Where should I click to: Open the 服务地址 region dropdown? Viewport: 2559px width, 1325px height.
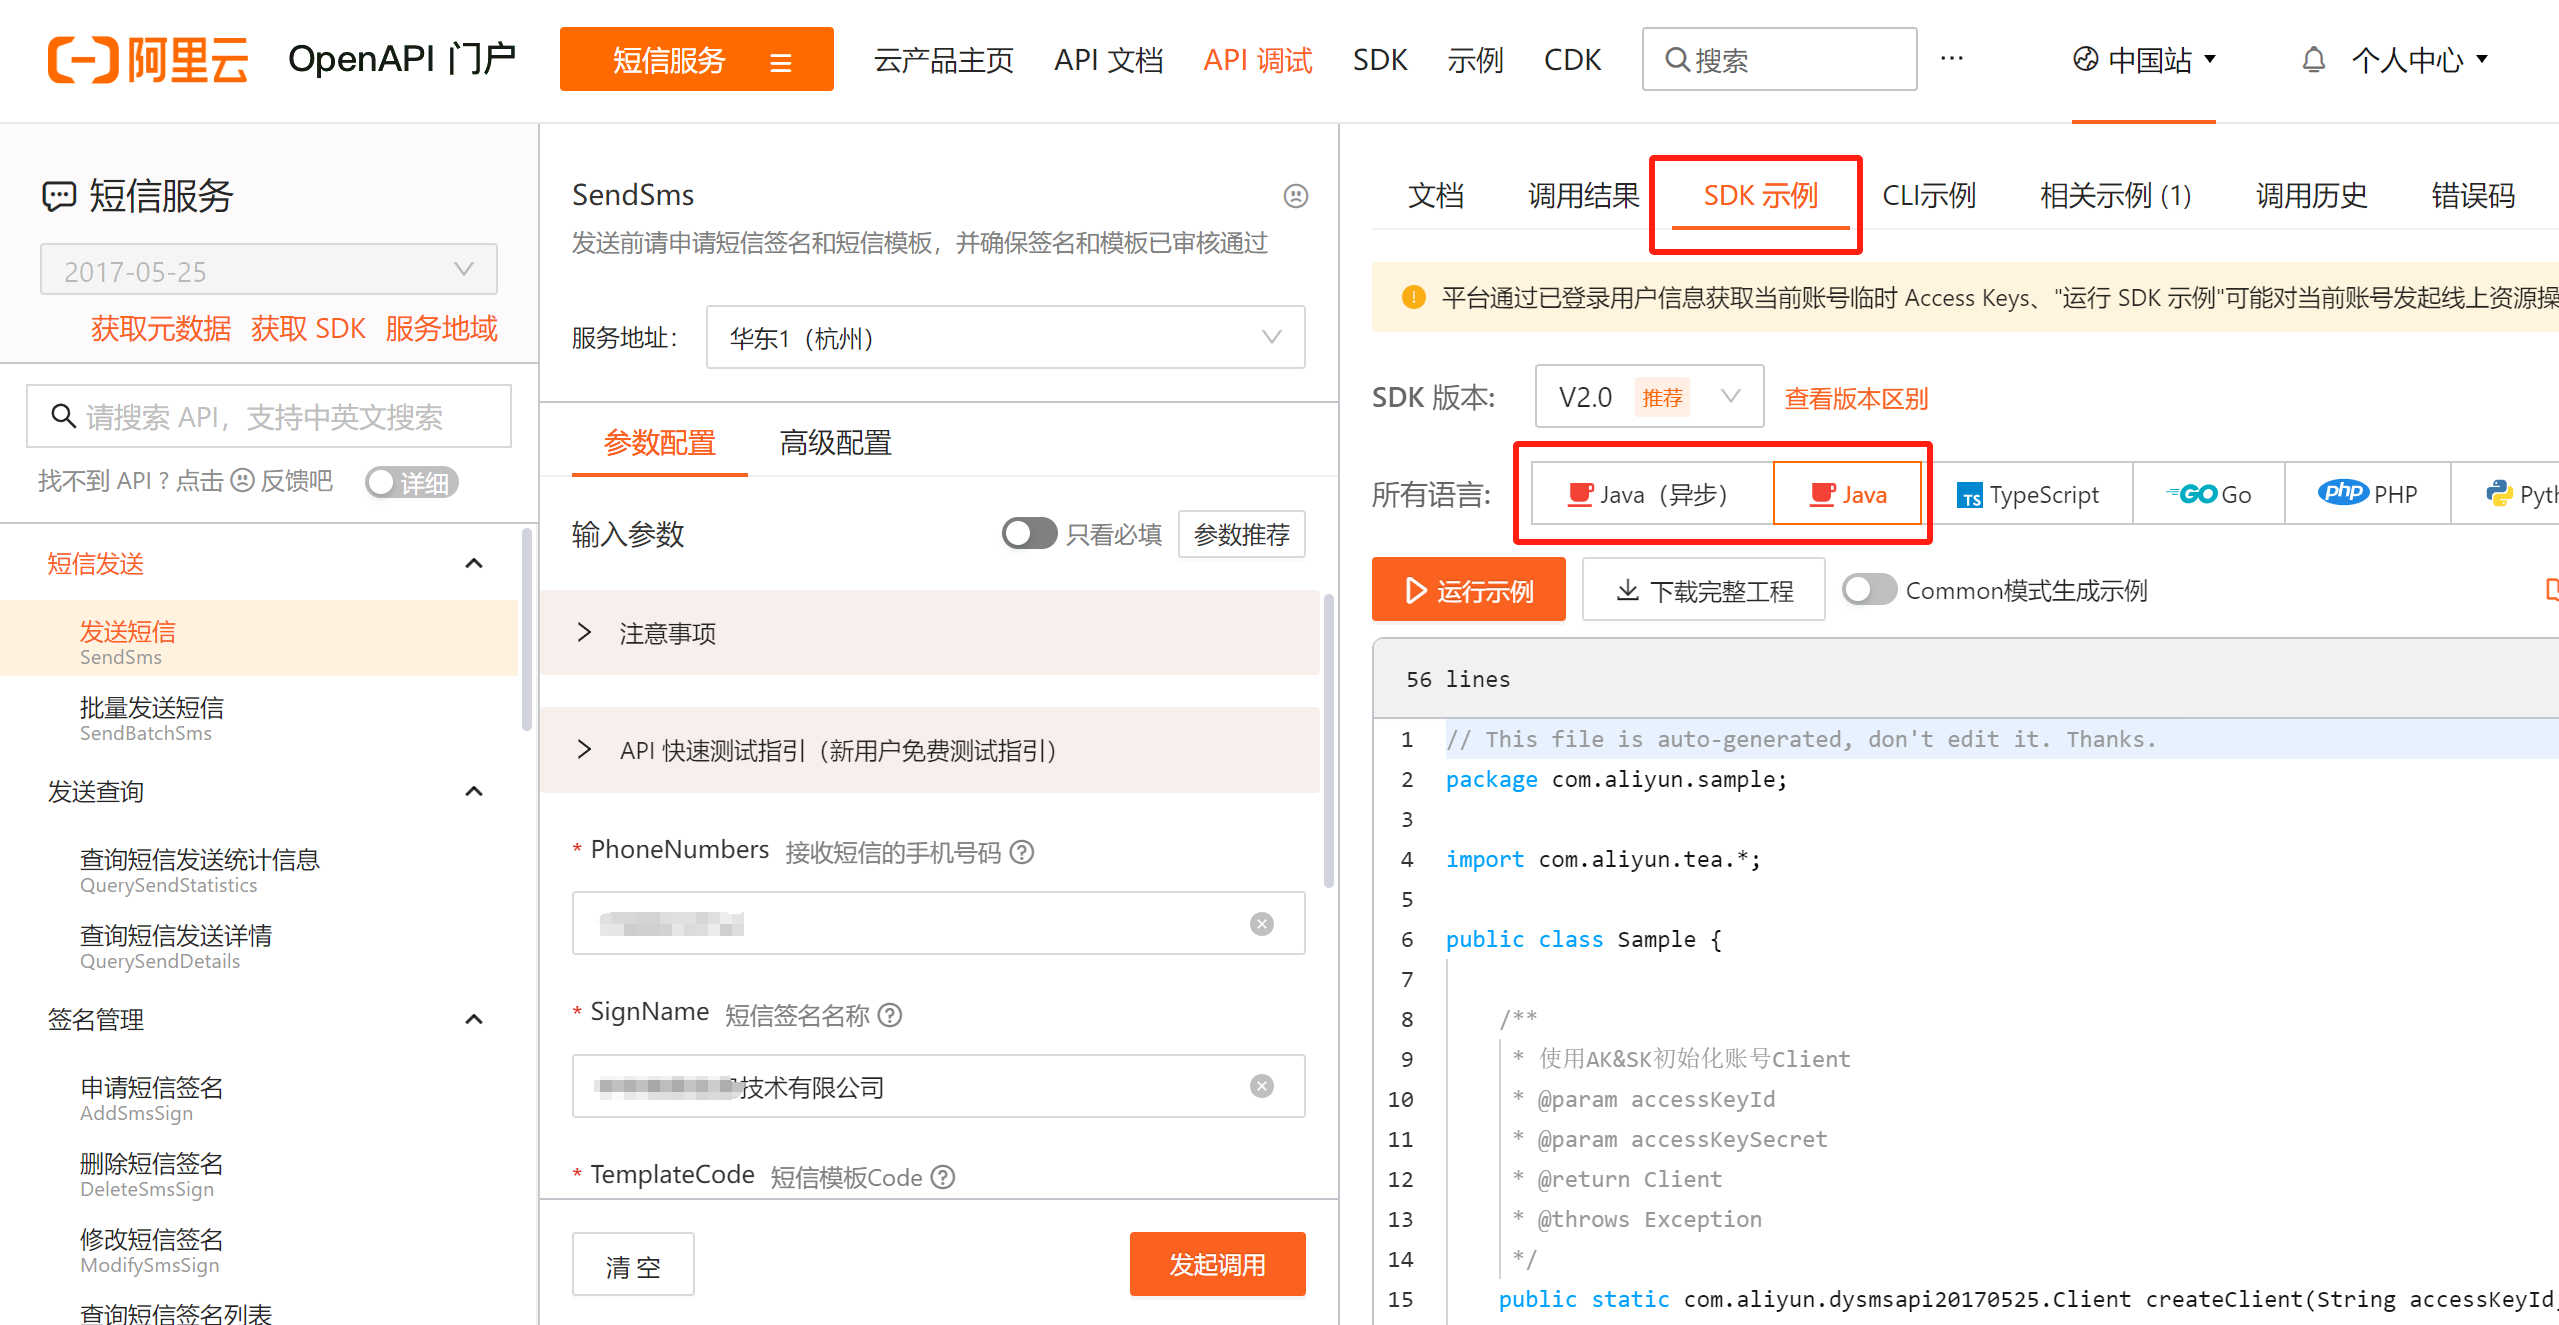pyautogui.click(x=1005, y=338)
